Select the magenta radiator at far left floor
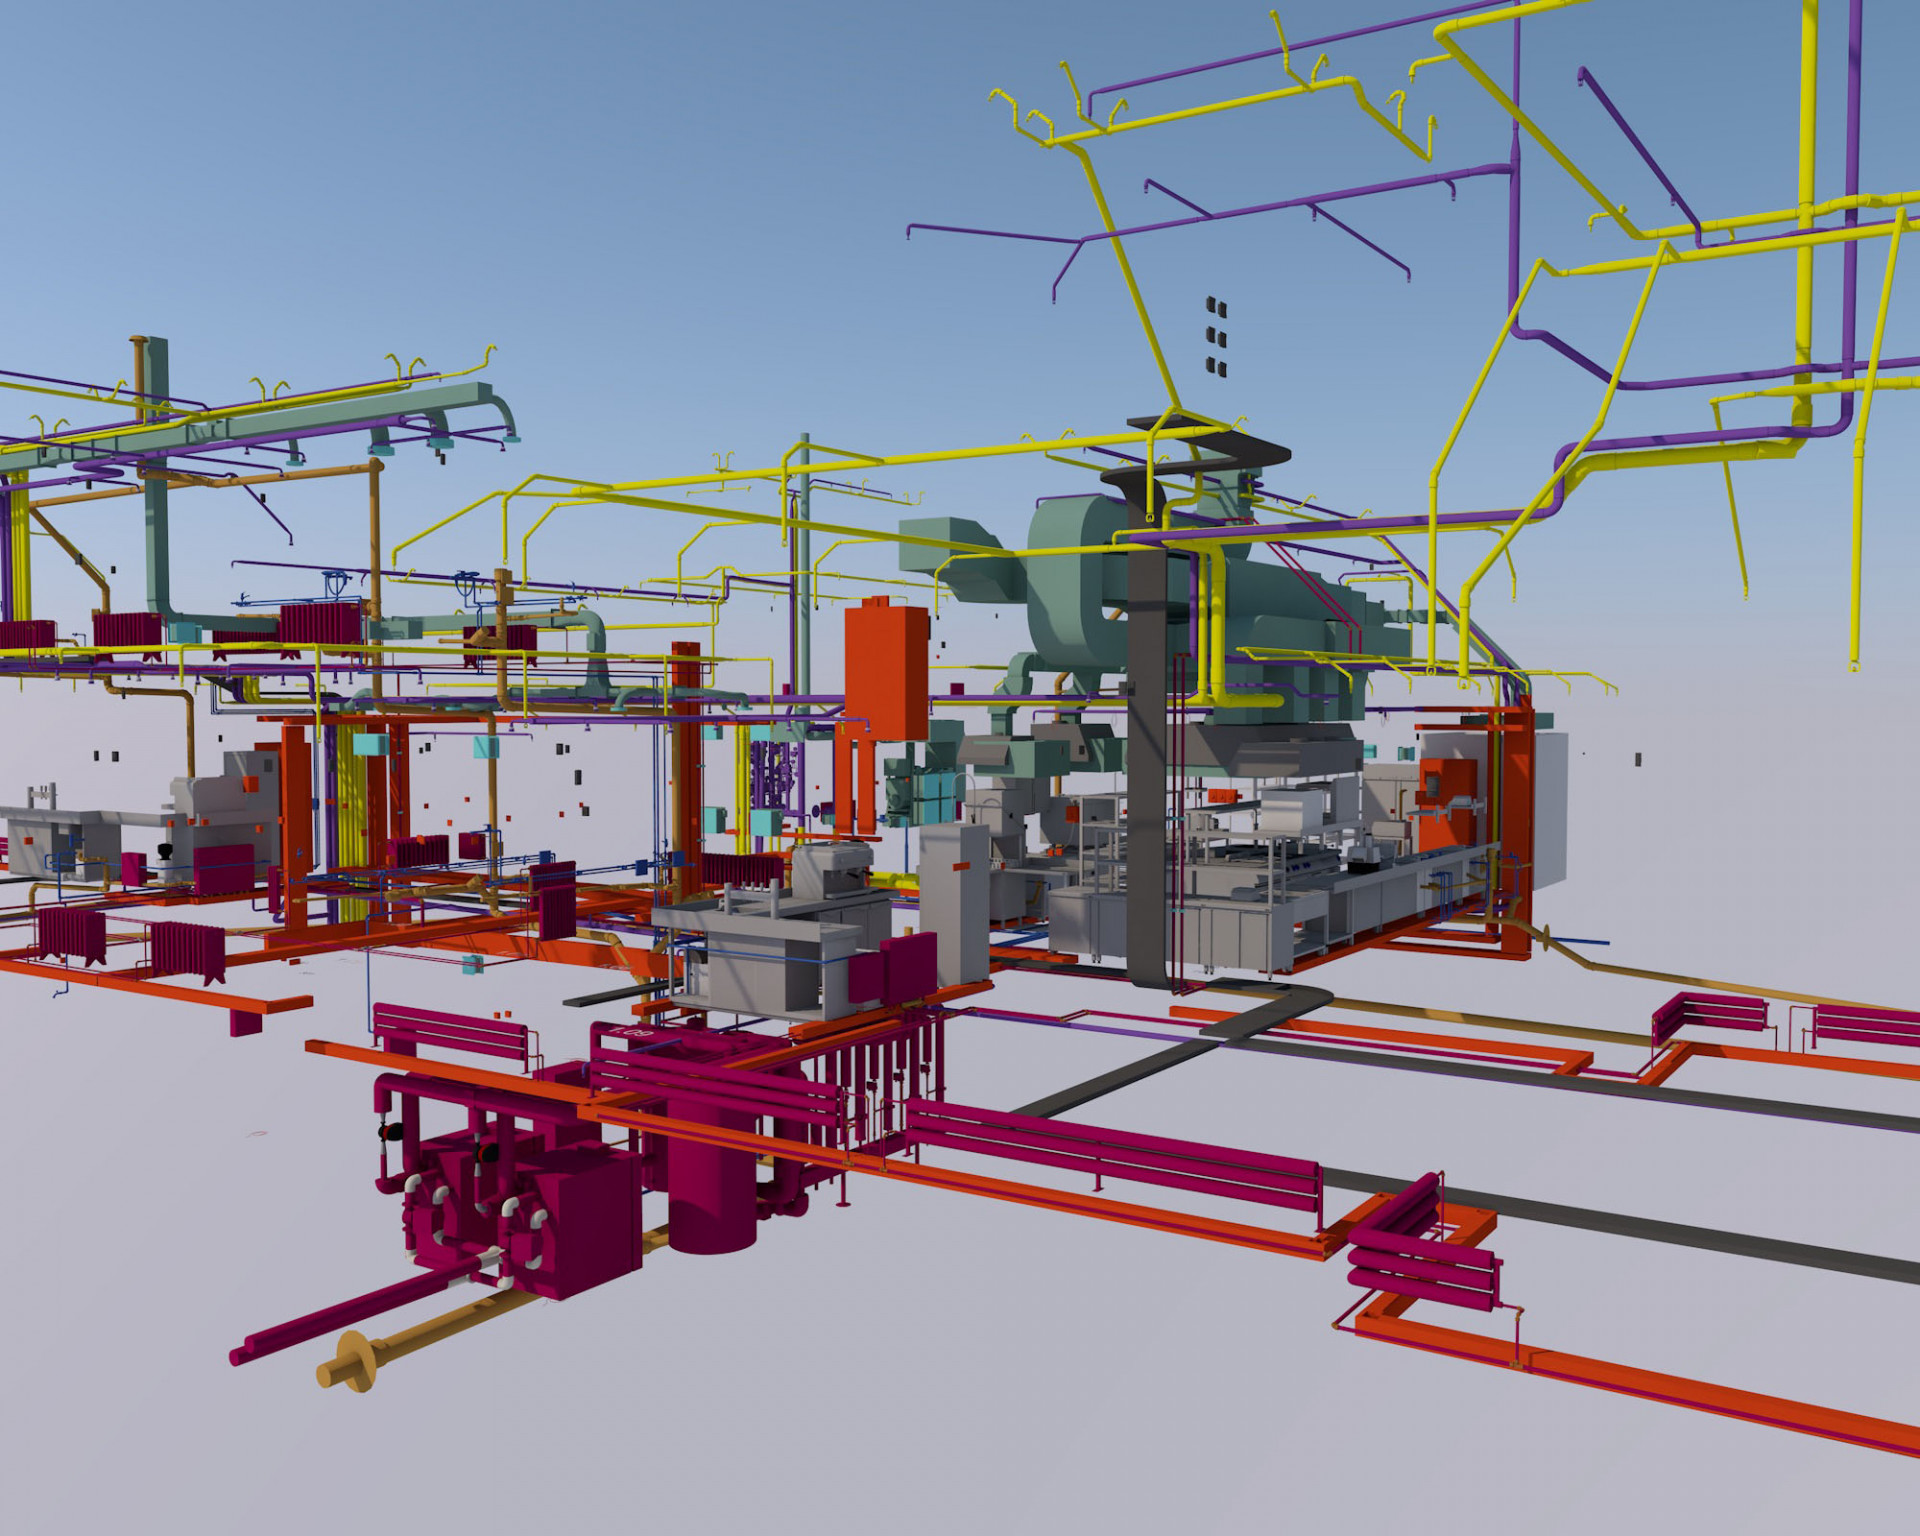Screen dimensions: 1920x1536 (x=70, y=934)
